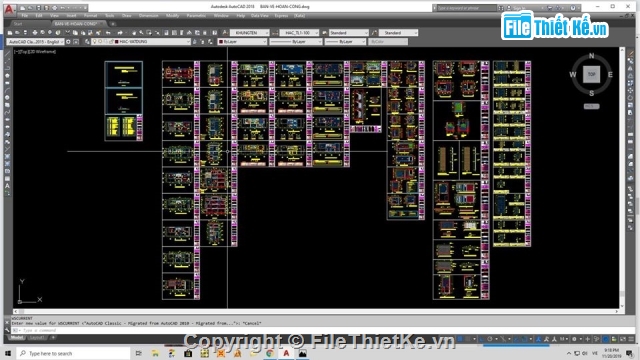Toggle the layer lock icon
The width and height of the screenshot is (640, 360).
[110, 42]
